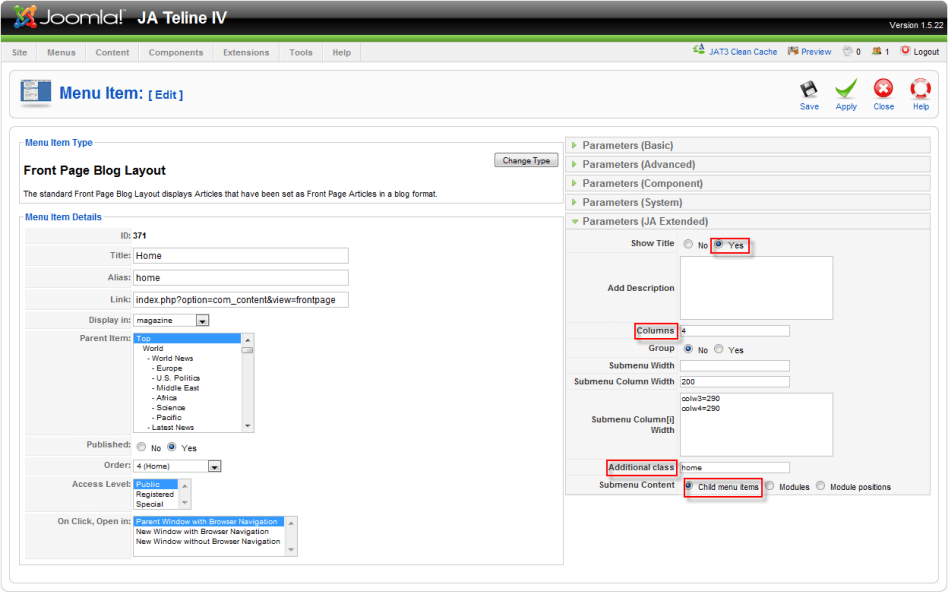This screenshot has width=949, height=593.
Task: Click the Submenu Width field
Action: point(734,365)
